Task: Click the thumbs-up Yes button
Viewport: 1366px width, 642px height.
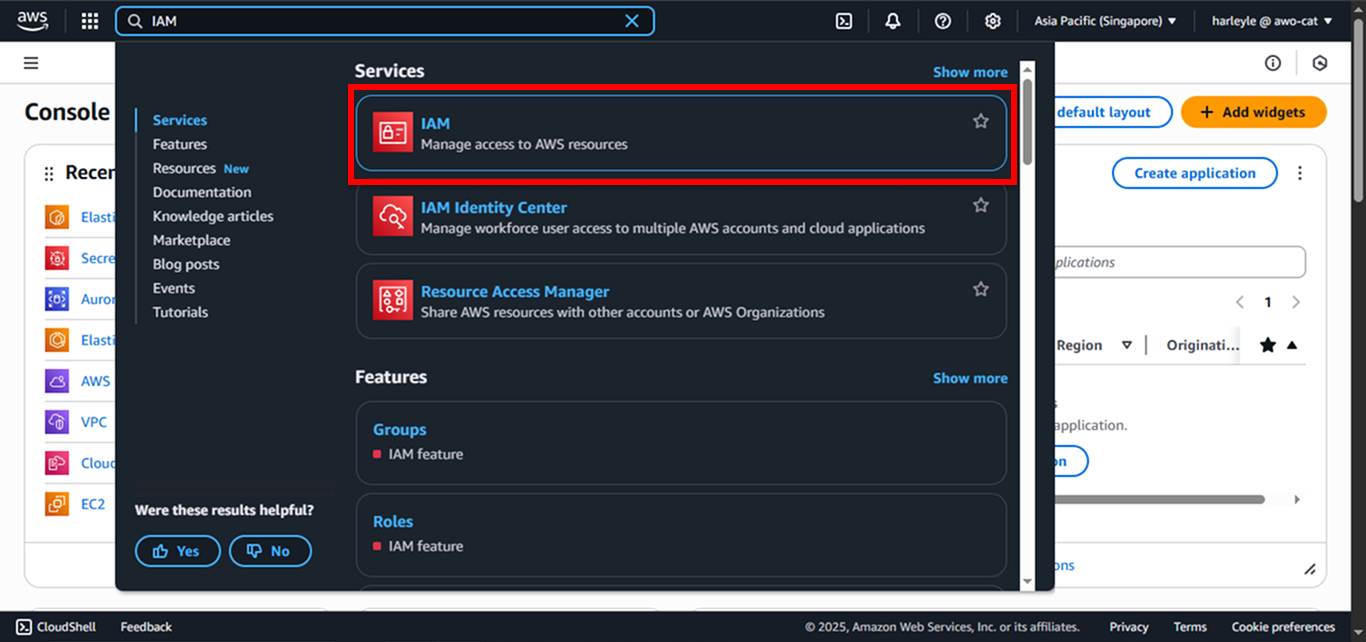Action: [x=177, y=551]
